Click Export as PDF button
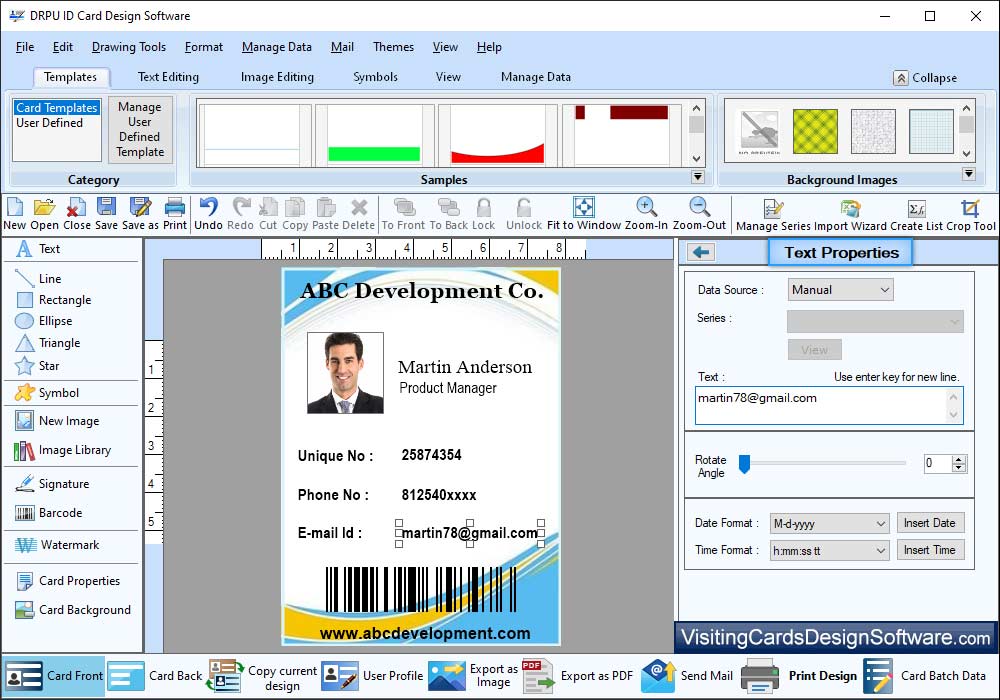The width and height of the screenshot is (1000, 700). (x=578, y=676)
